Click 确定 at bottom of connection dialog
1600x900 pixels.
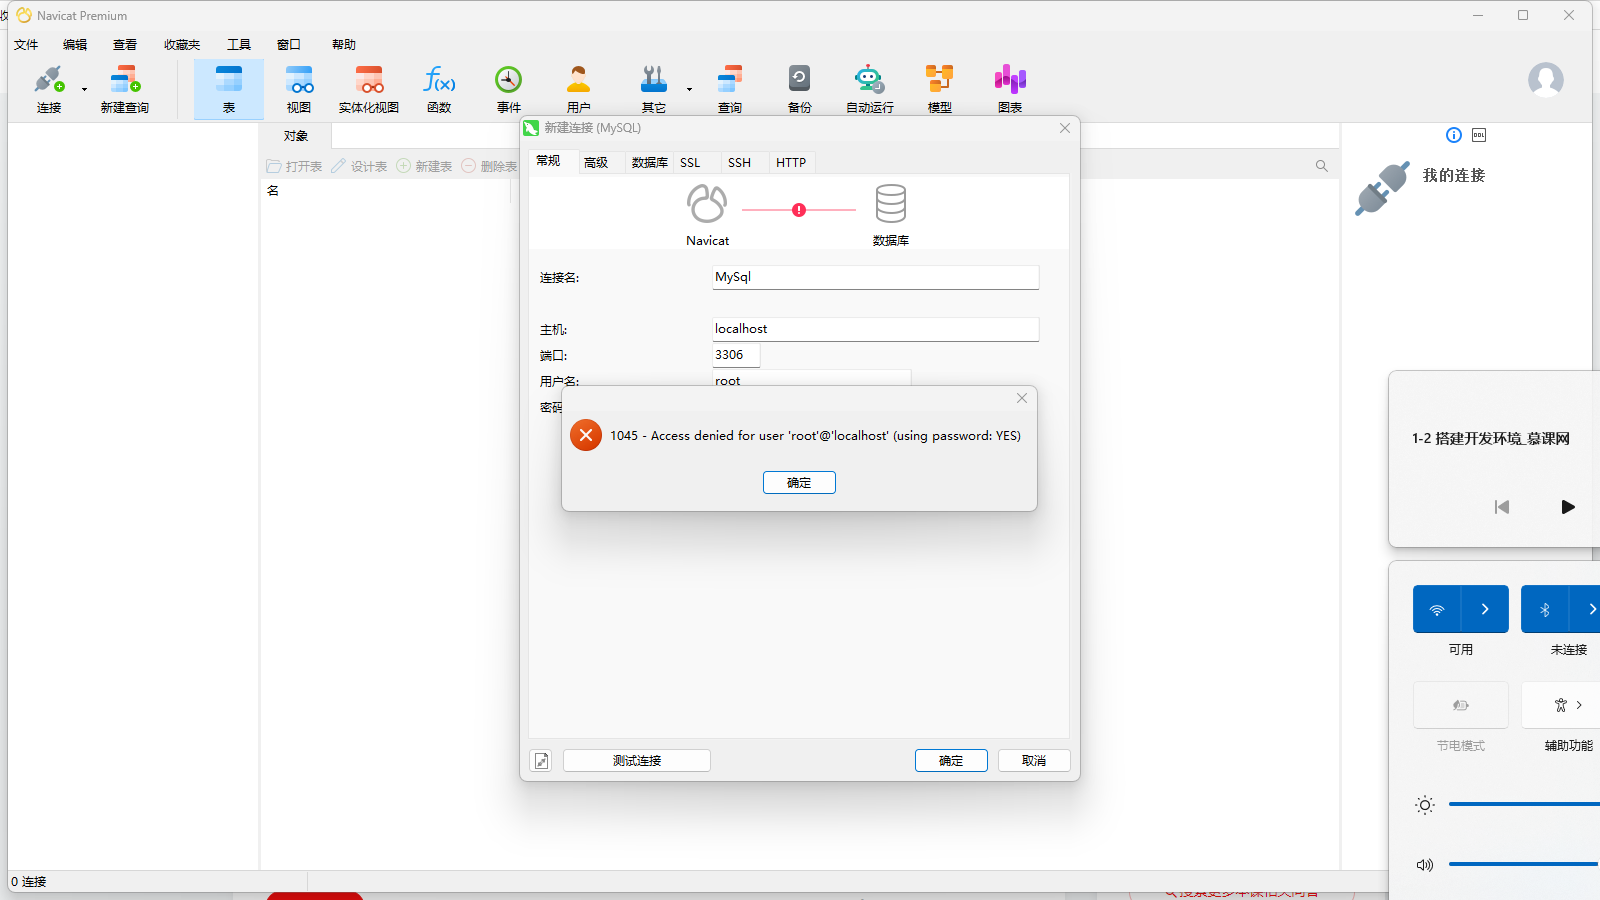[x=951, y=761]
